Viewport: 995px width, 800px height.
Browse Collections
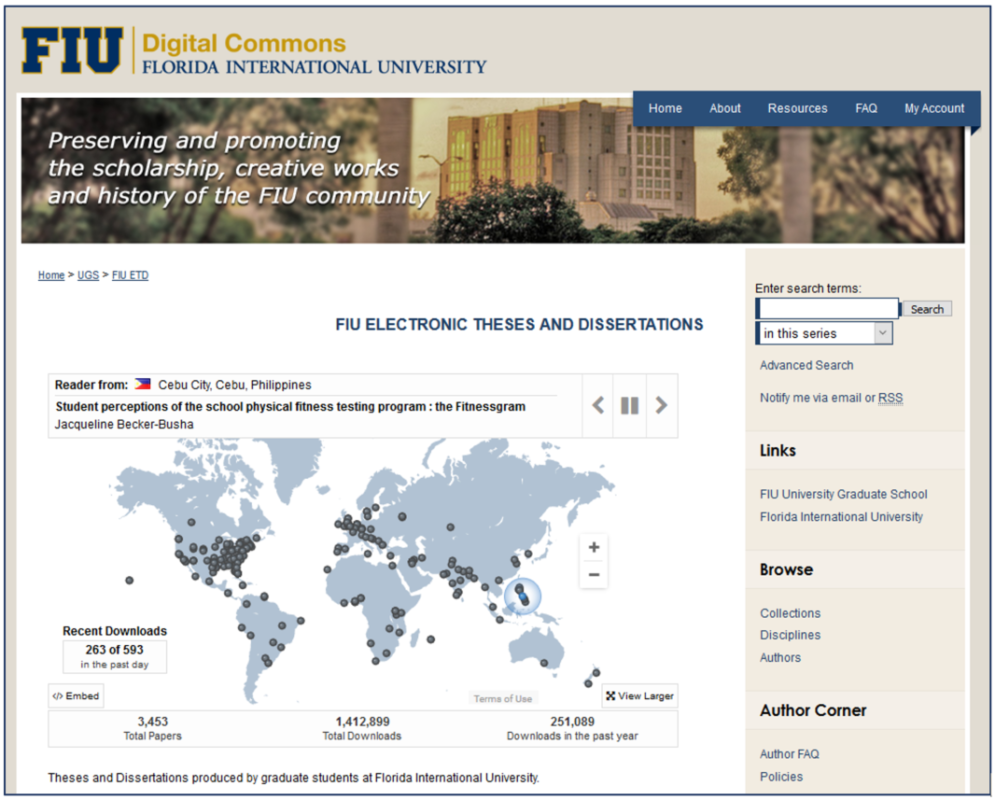790,613
